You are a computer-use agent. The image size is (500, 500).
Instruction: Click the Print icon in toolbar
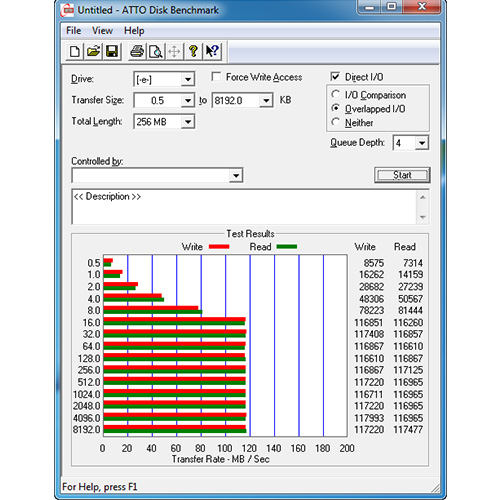click(x=137, y=52)
